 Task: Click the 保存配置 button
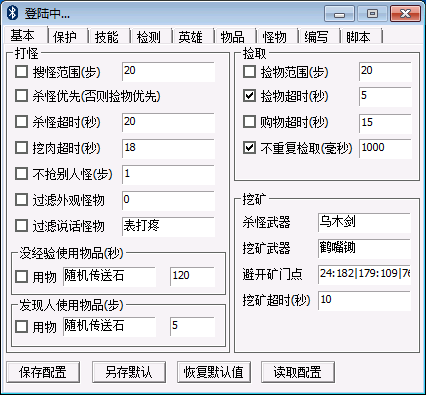point(43,372)
